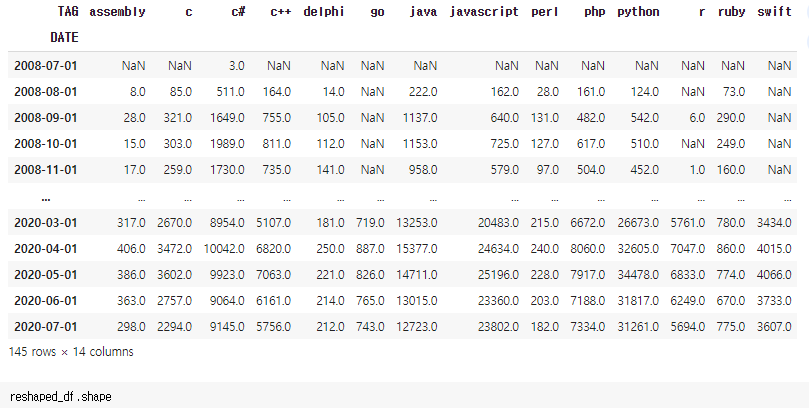Click the 3607.0 swift value
Image resolution: width=809 pixels, height=408 pixels.
pyautogui.click(x=774, y=327)
